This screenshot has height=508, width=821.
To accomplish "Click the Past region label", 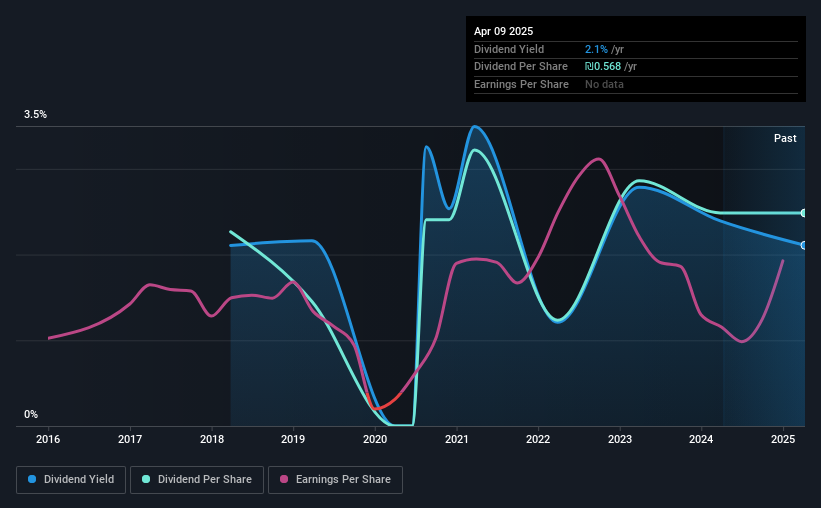I will [785, 138].
